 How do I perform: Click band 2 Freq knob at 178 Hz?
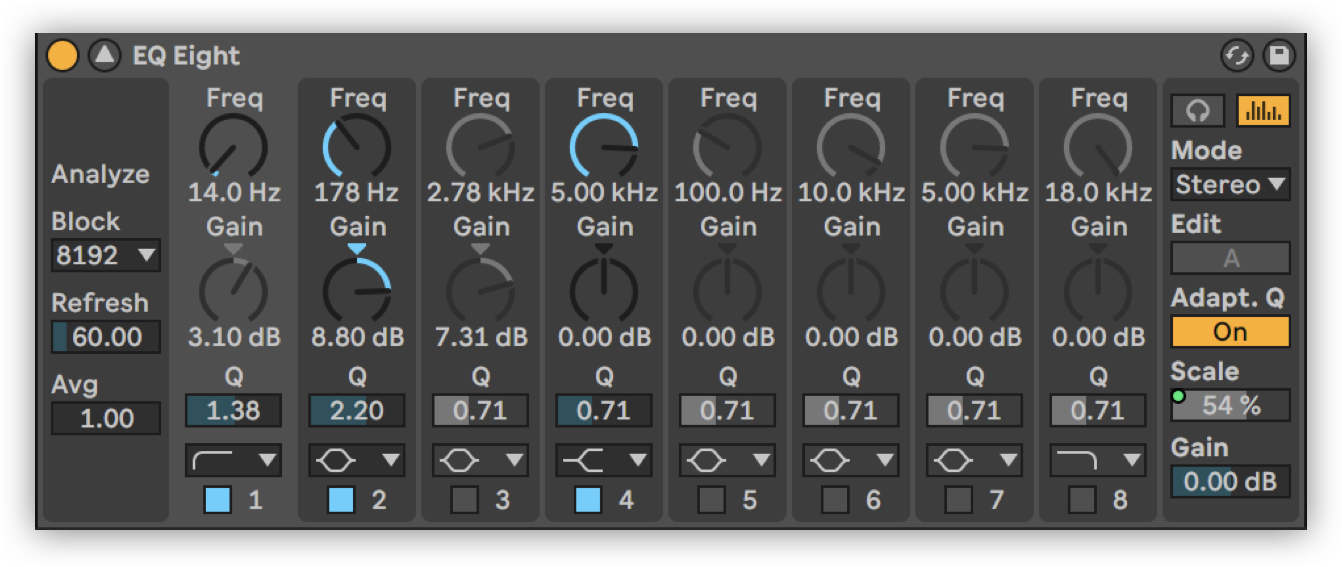pyautogui.click(x=357, y=146)
